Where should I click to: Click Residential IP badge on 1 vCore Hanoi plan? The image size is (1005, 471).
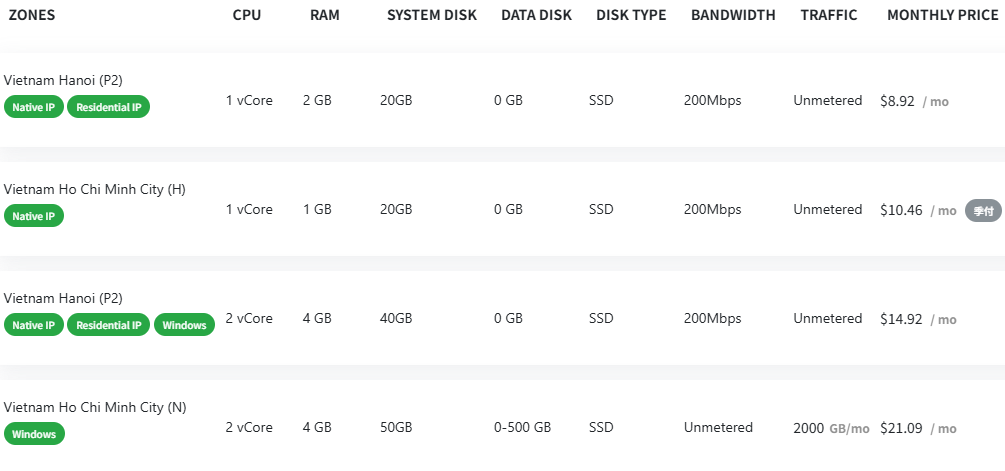pyautogui.click(x=108, y=107)
